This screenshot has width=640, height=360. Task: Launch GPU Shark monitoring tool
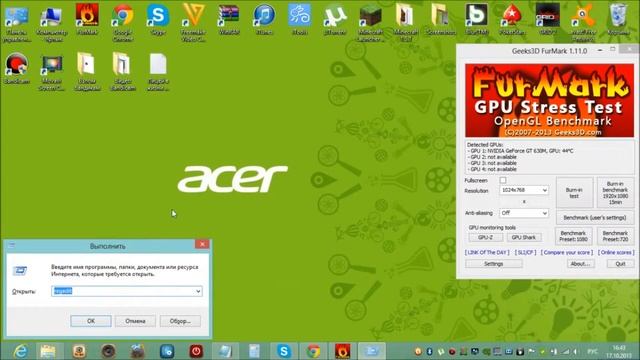[x=524, y=237]
